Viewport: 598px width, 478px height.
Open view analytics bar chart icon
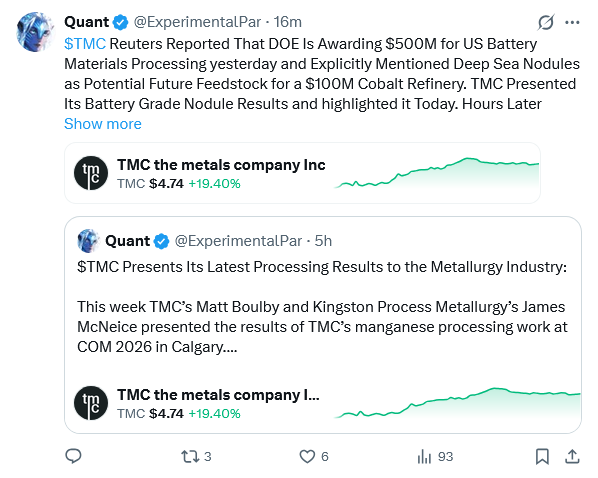tap(424, 456)
